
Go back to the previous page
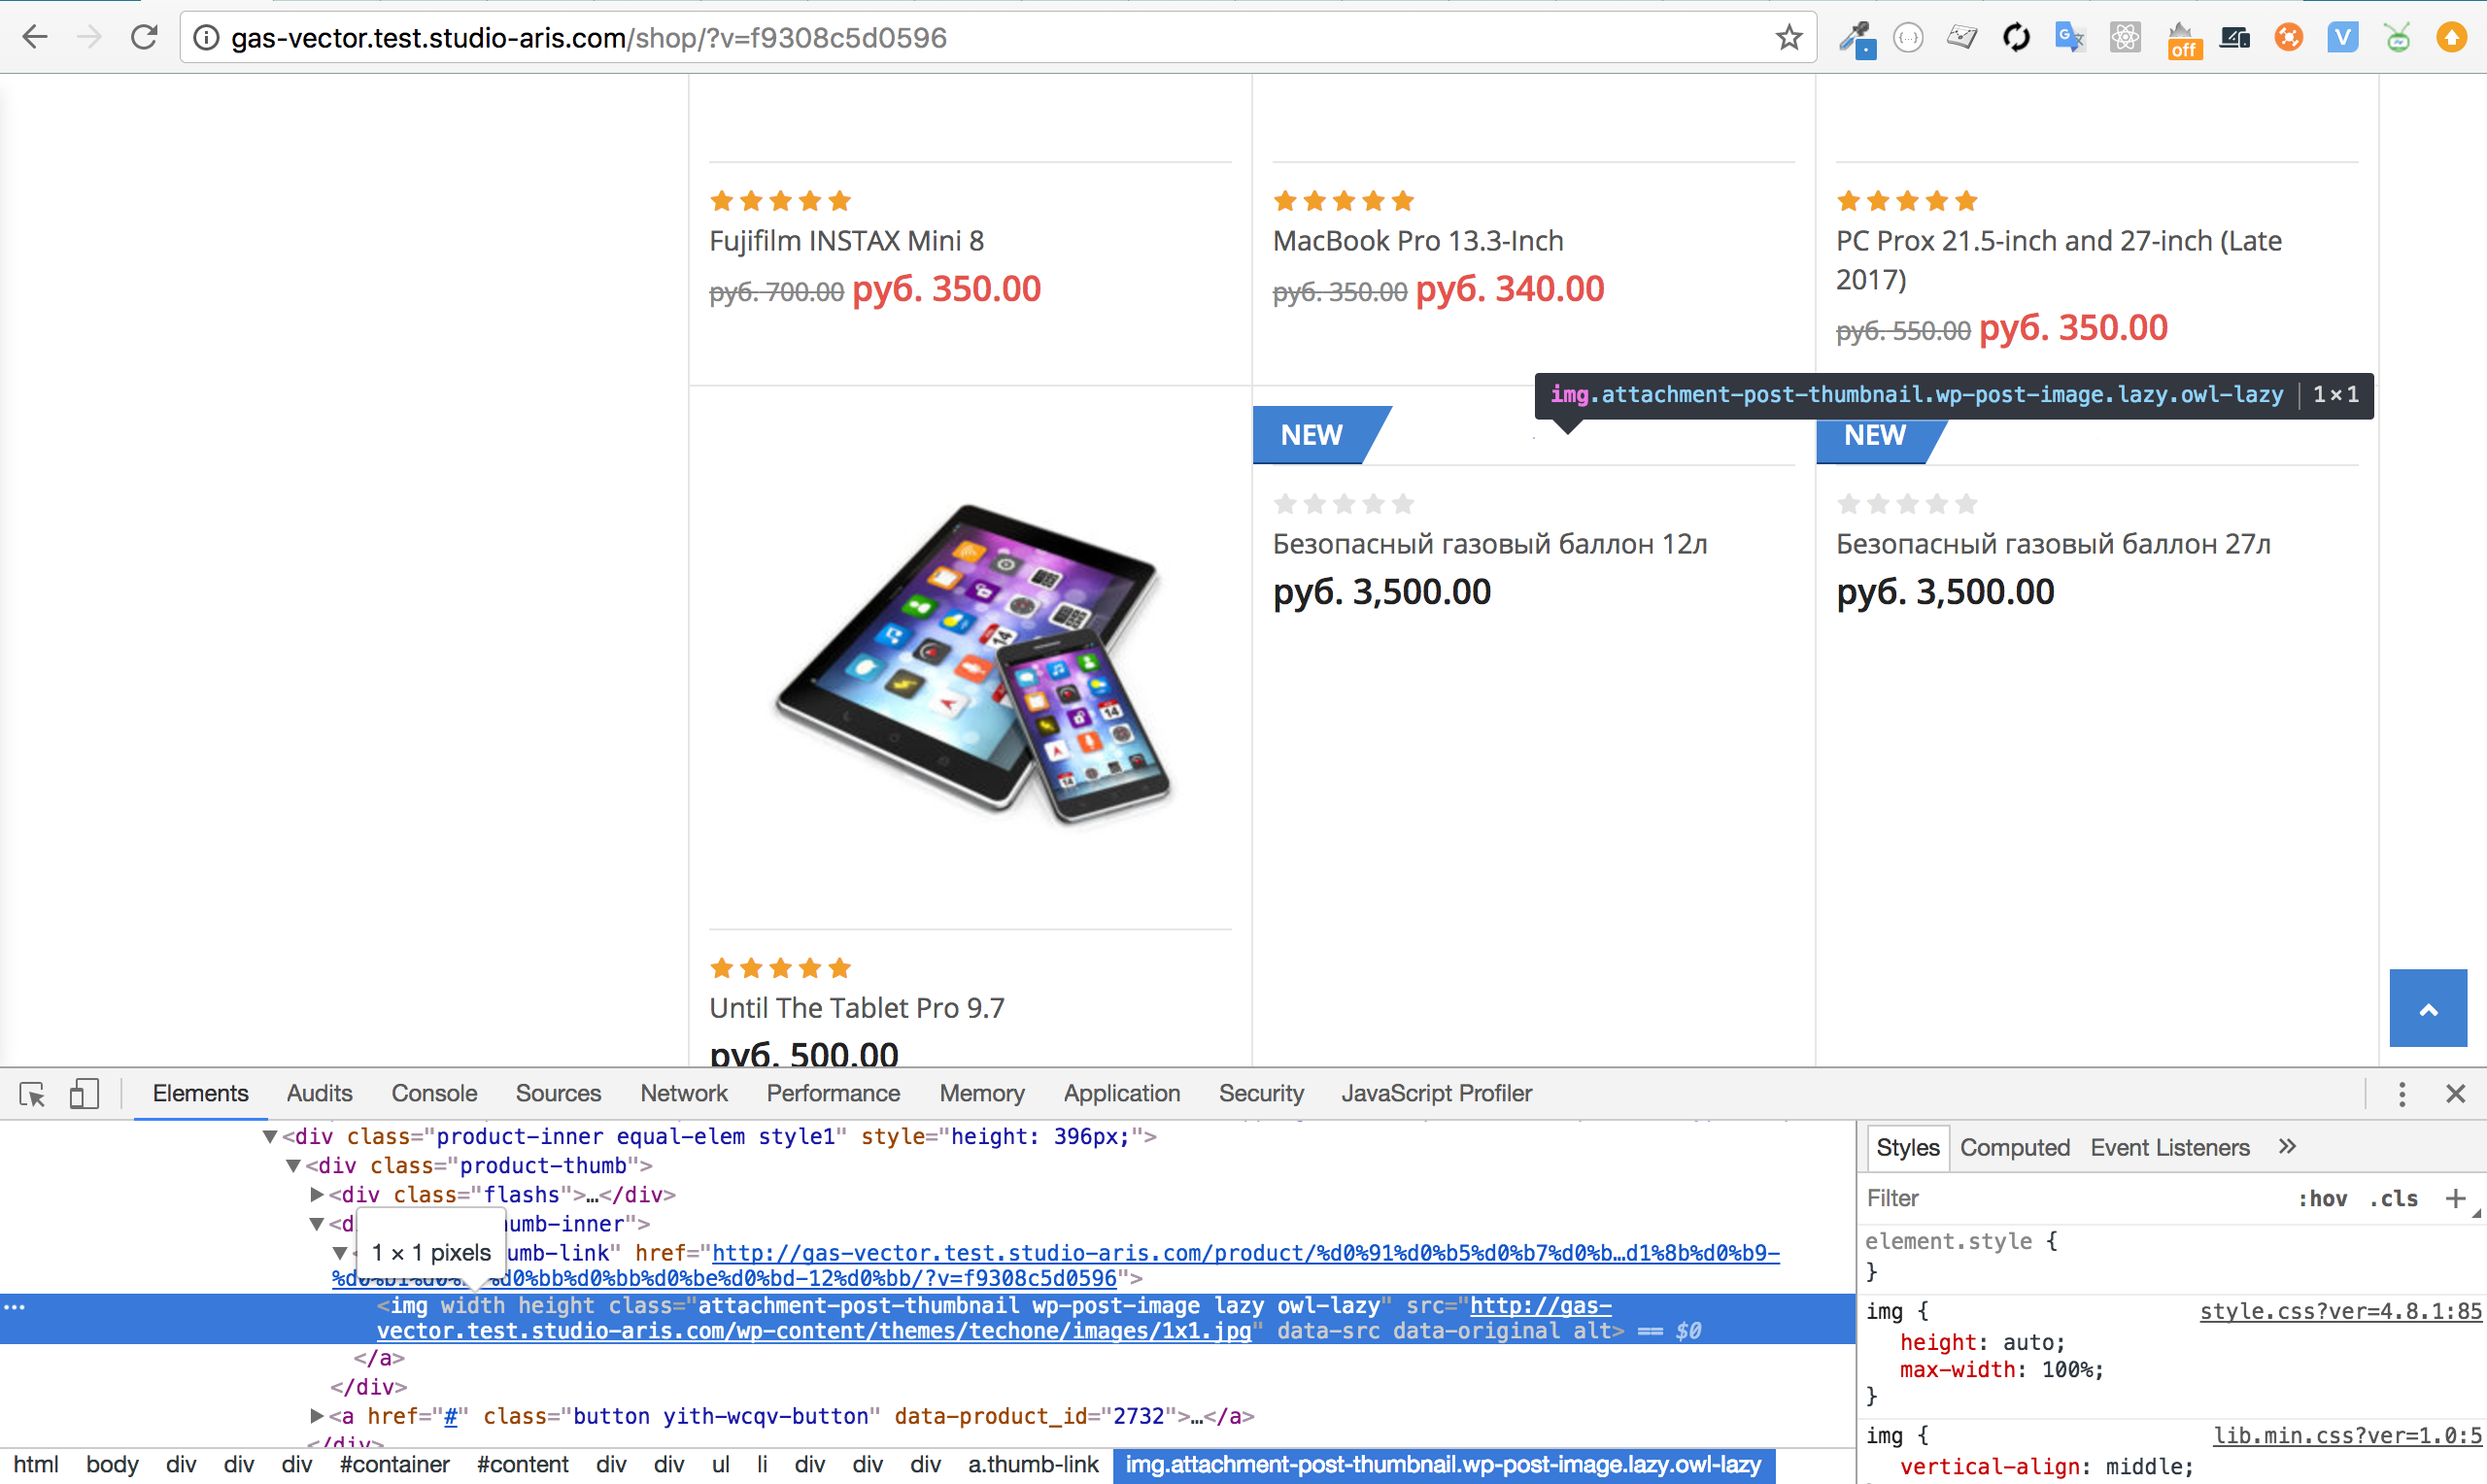pyautogui.click(x=35, y=38)
